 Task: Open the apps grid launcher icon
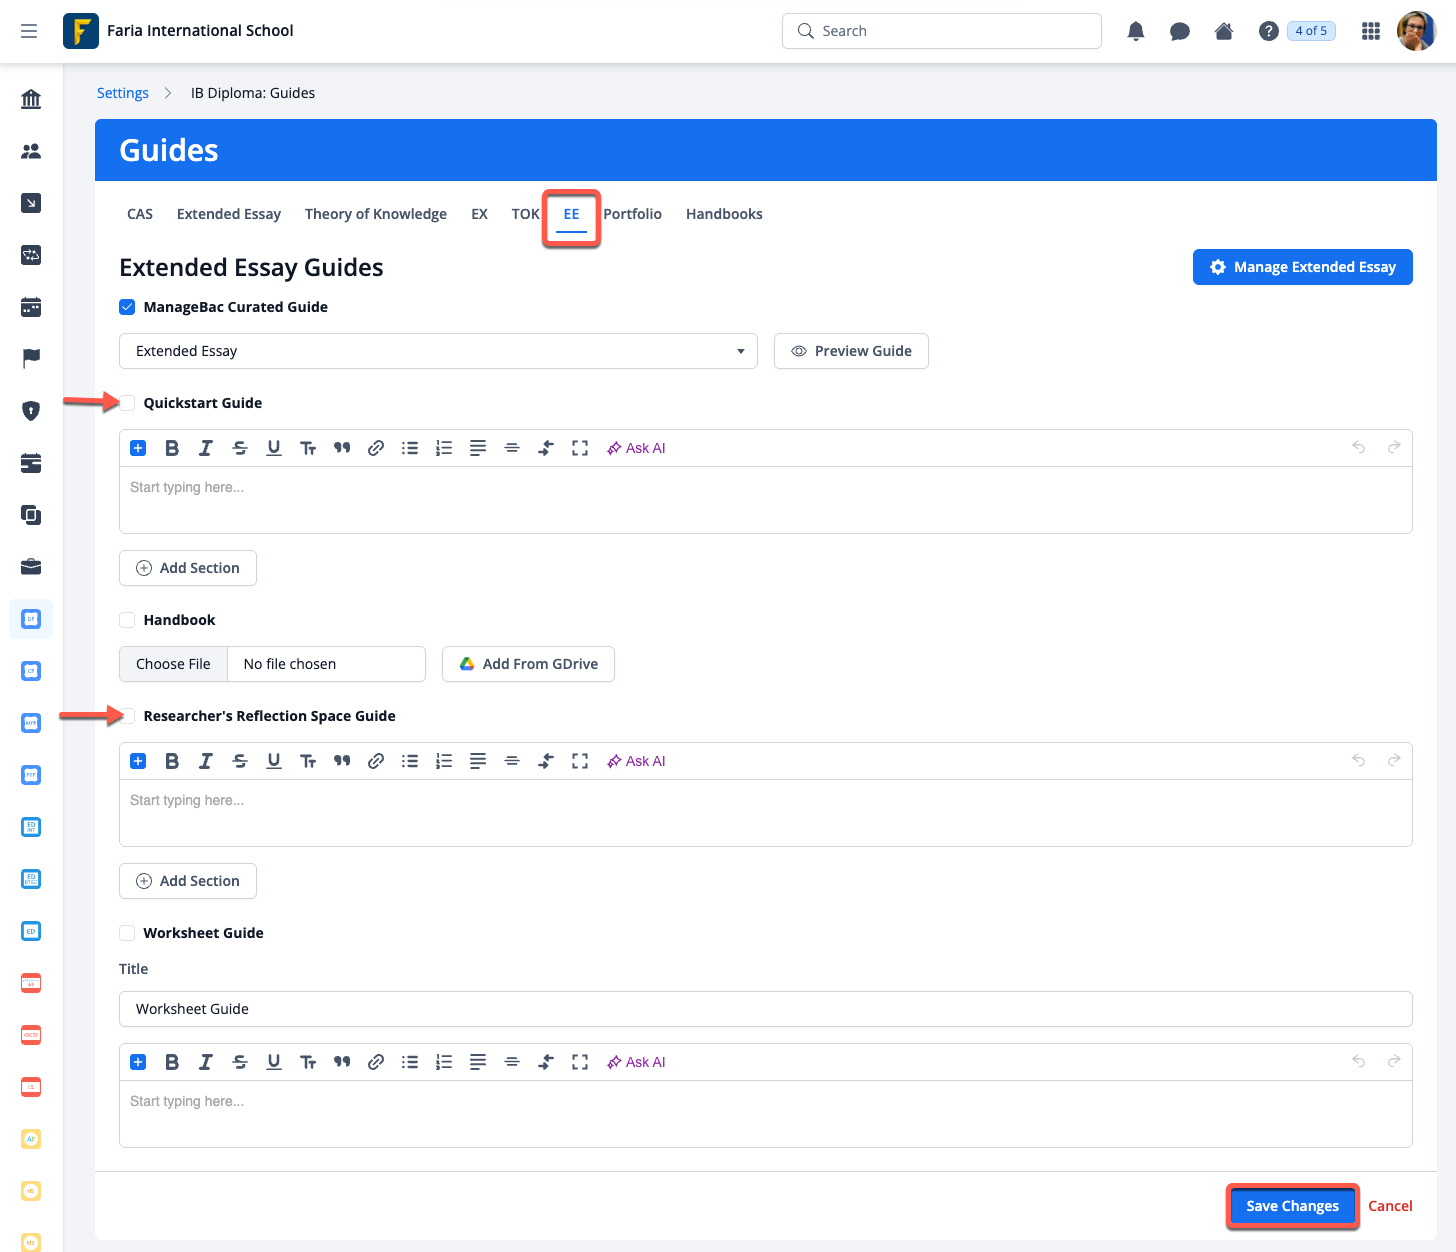point(1371,31)
